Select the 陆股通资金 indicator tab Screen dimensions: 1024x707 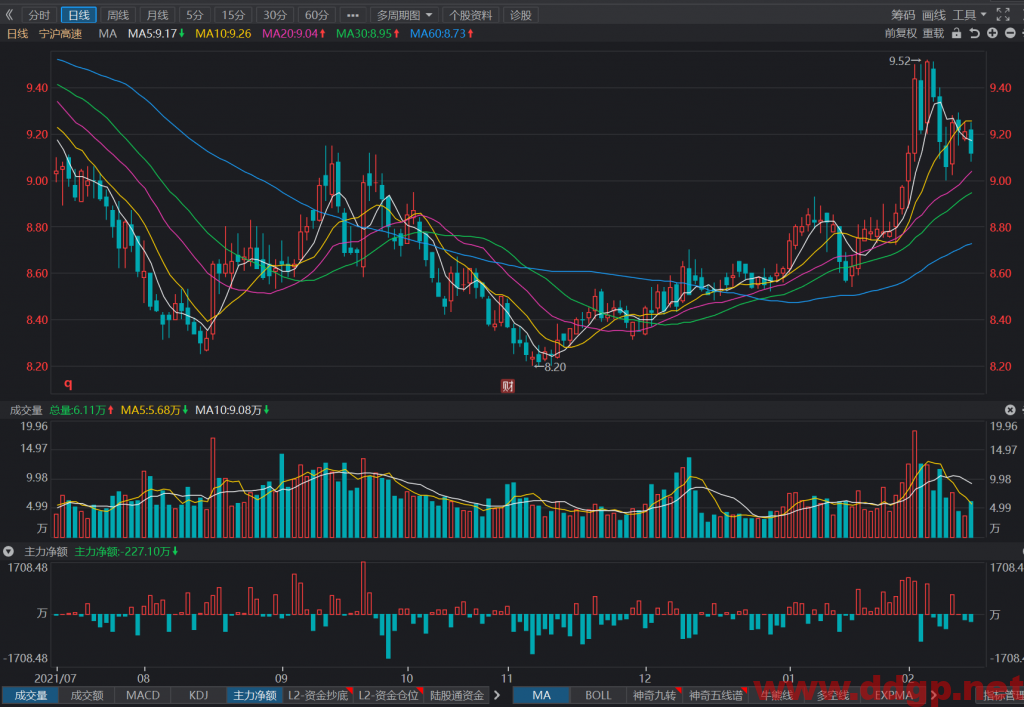(456, 696)
